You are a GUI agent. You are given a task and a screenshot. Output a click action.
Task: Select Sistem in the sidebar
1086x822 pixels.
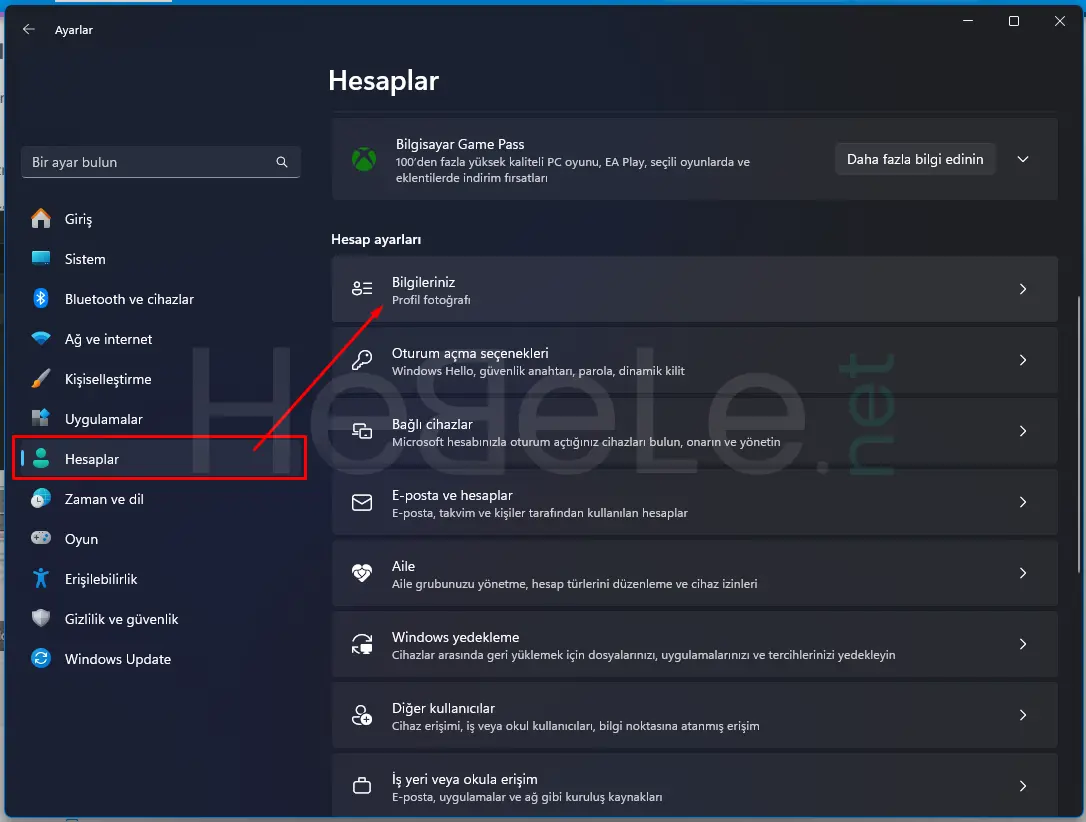tap(160, 259)
